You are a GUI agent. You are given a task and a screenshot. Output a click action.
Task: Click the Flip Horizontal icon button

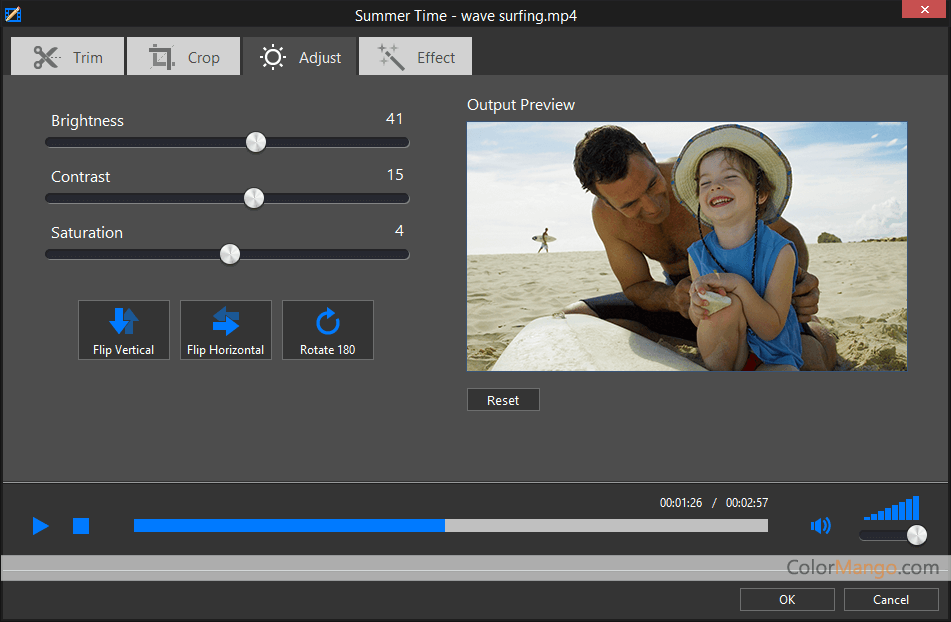pyautogui.click(x=226, y=330)
